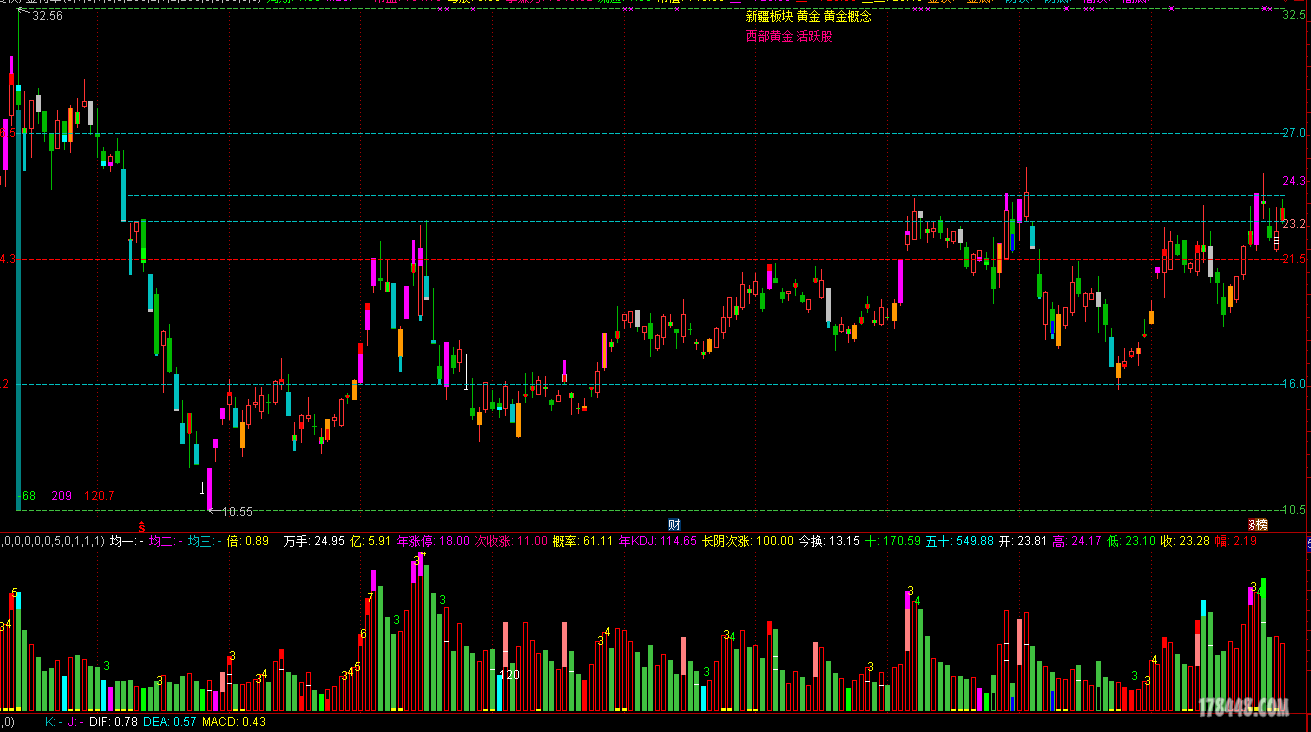1311x732 pixels.
Task: Open the 西部黄金 stock name label
Action: (769, 36)
